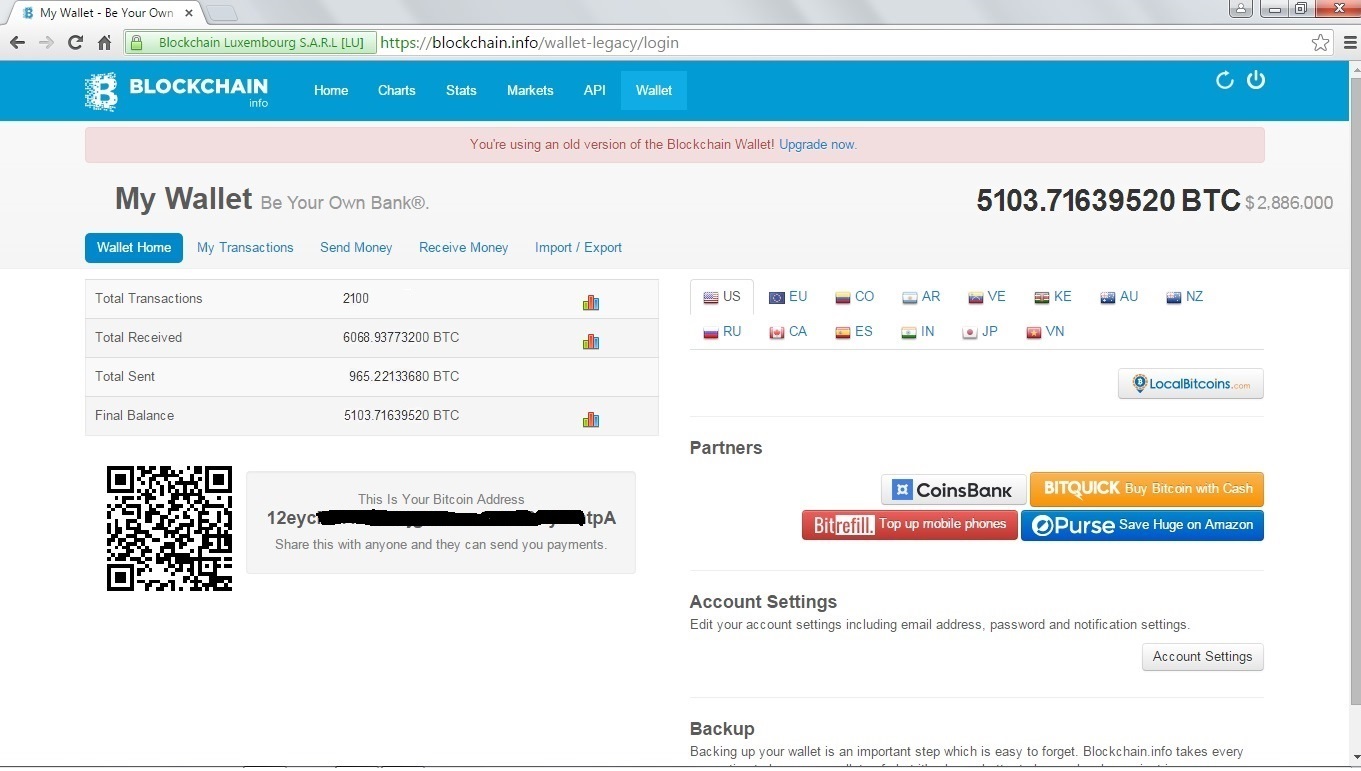Click the Upgrade now link
The image size is (1361, 771).
point(817,144)
